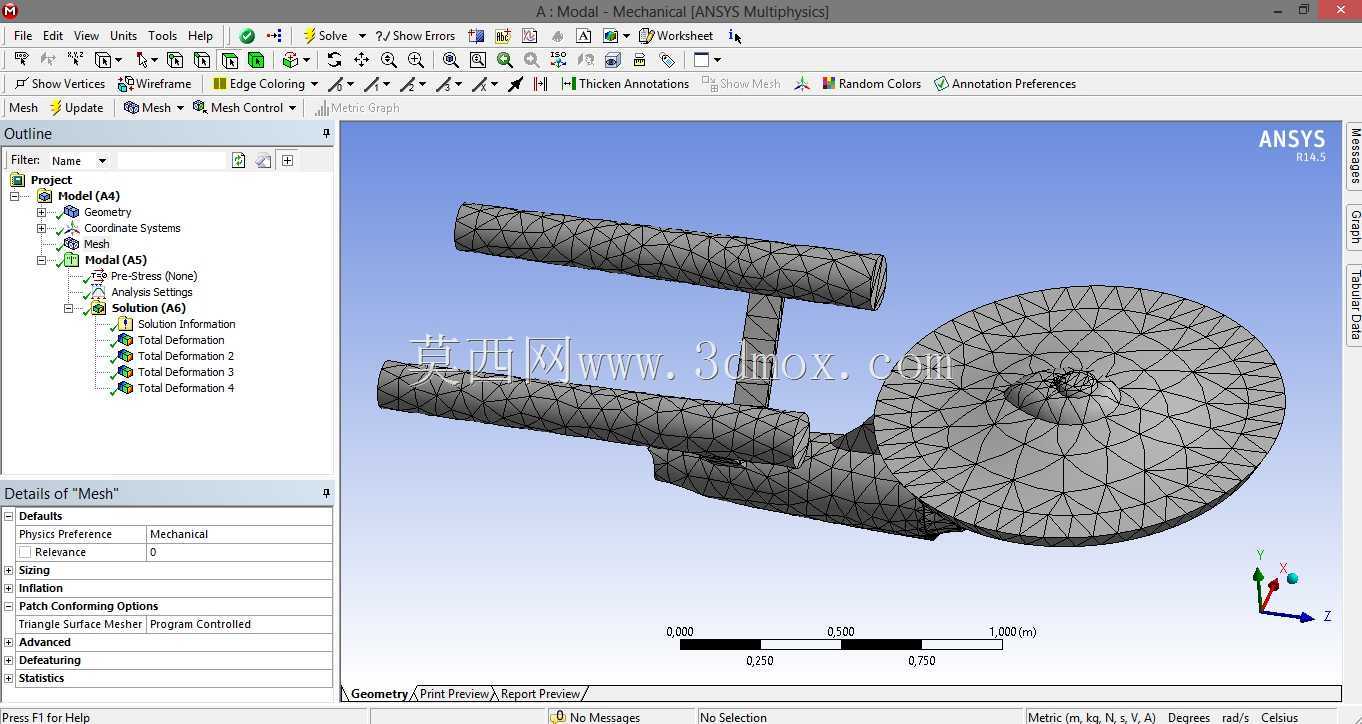Open the Mesh Control dropdown
The width and height of the screenshot is (1362, 724).
coord(292,108)
